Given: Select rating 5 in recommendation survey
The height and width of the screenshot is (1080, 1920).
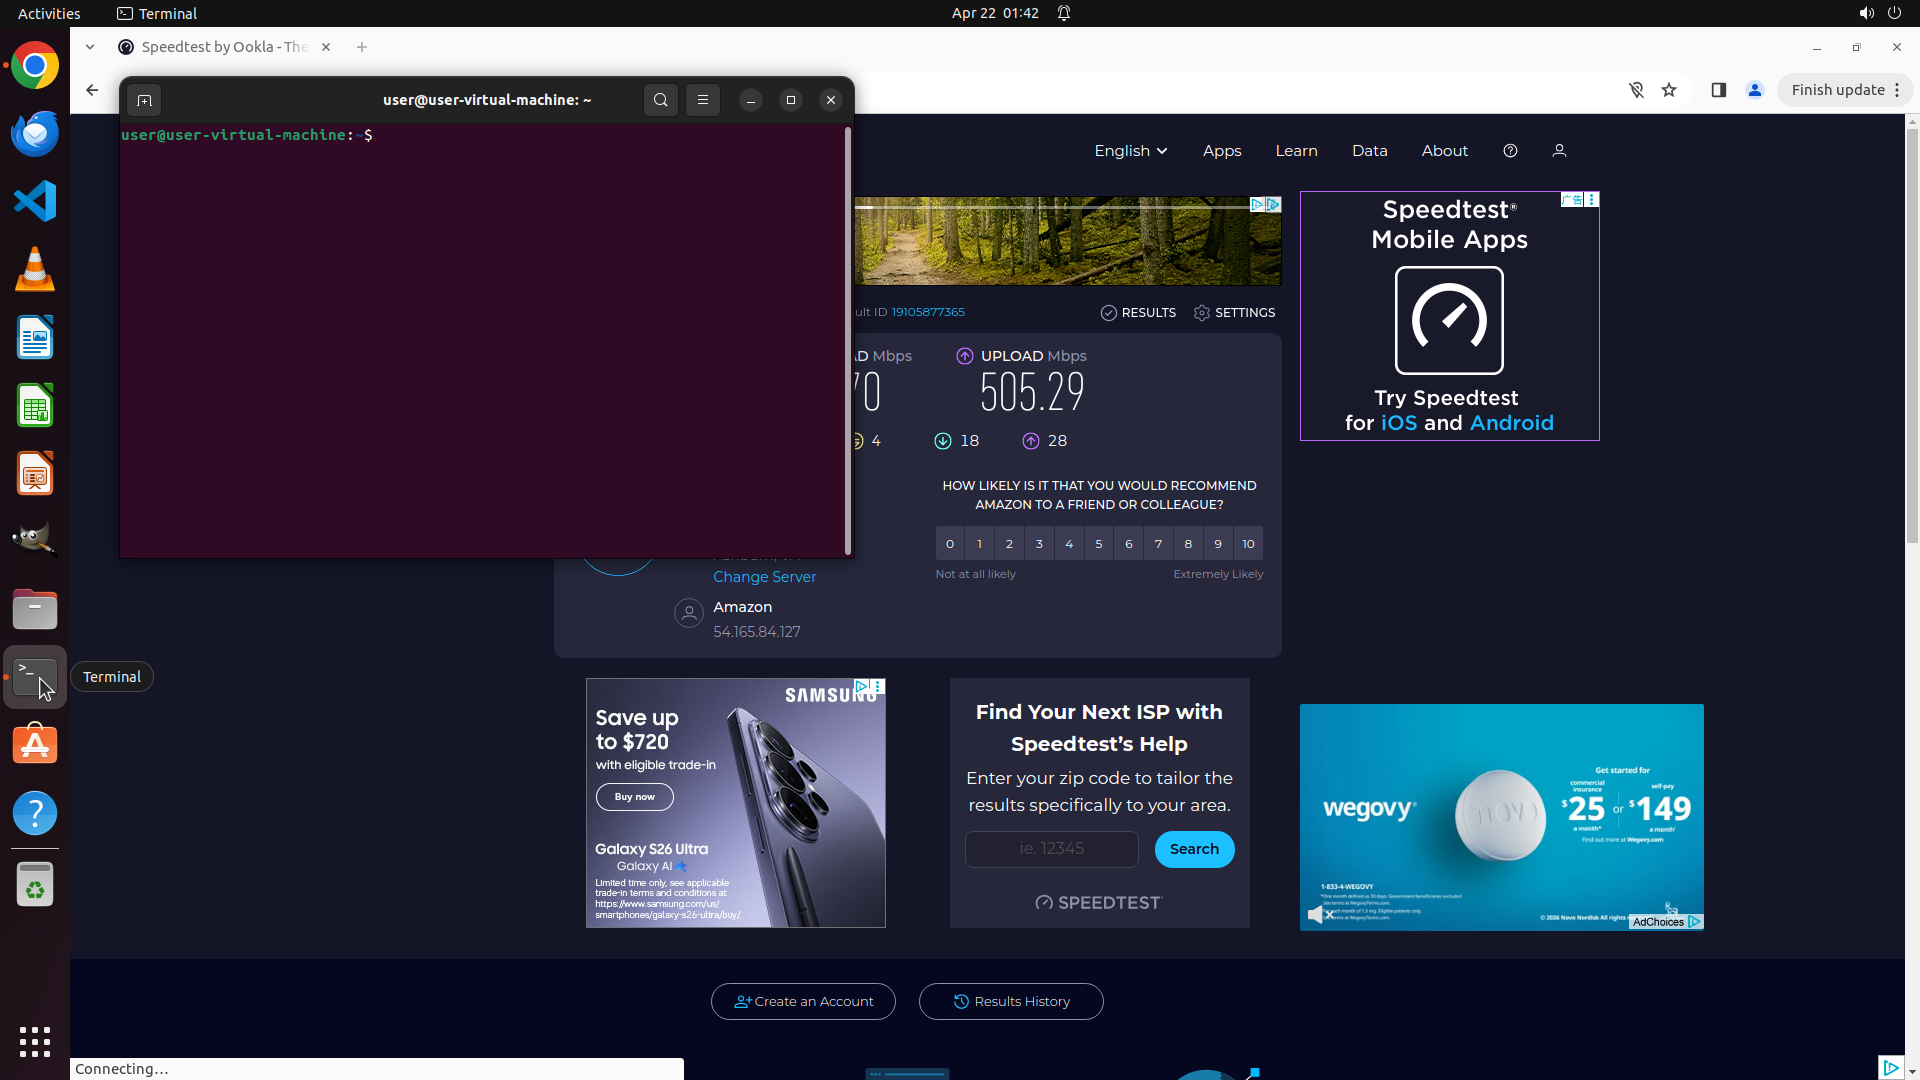Looking at the screenshot, I should [1098, 544].
